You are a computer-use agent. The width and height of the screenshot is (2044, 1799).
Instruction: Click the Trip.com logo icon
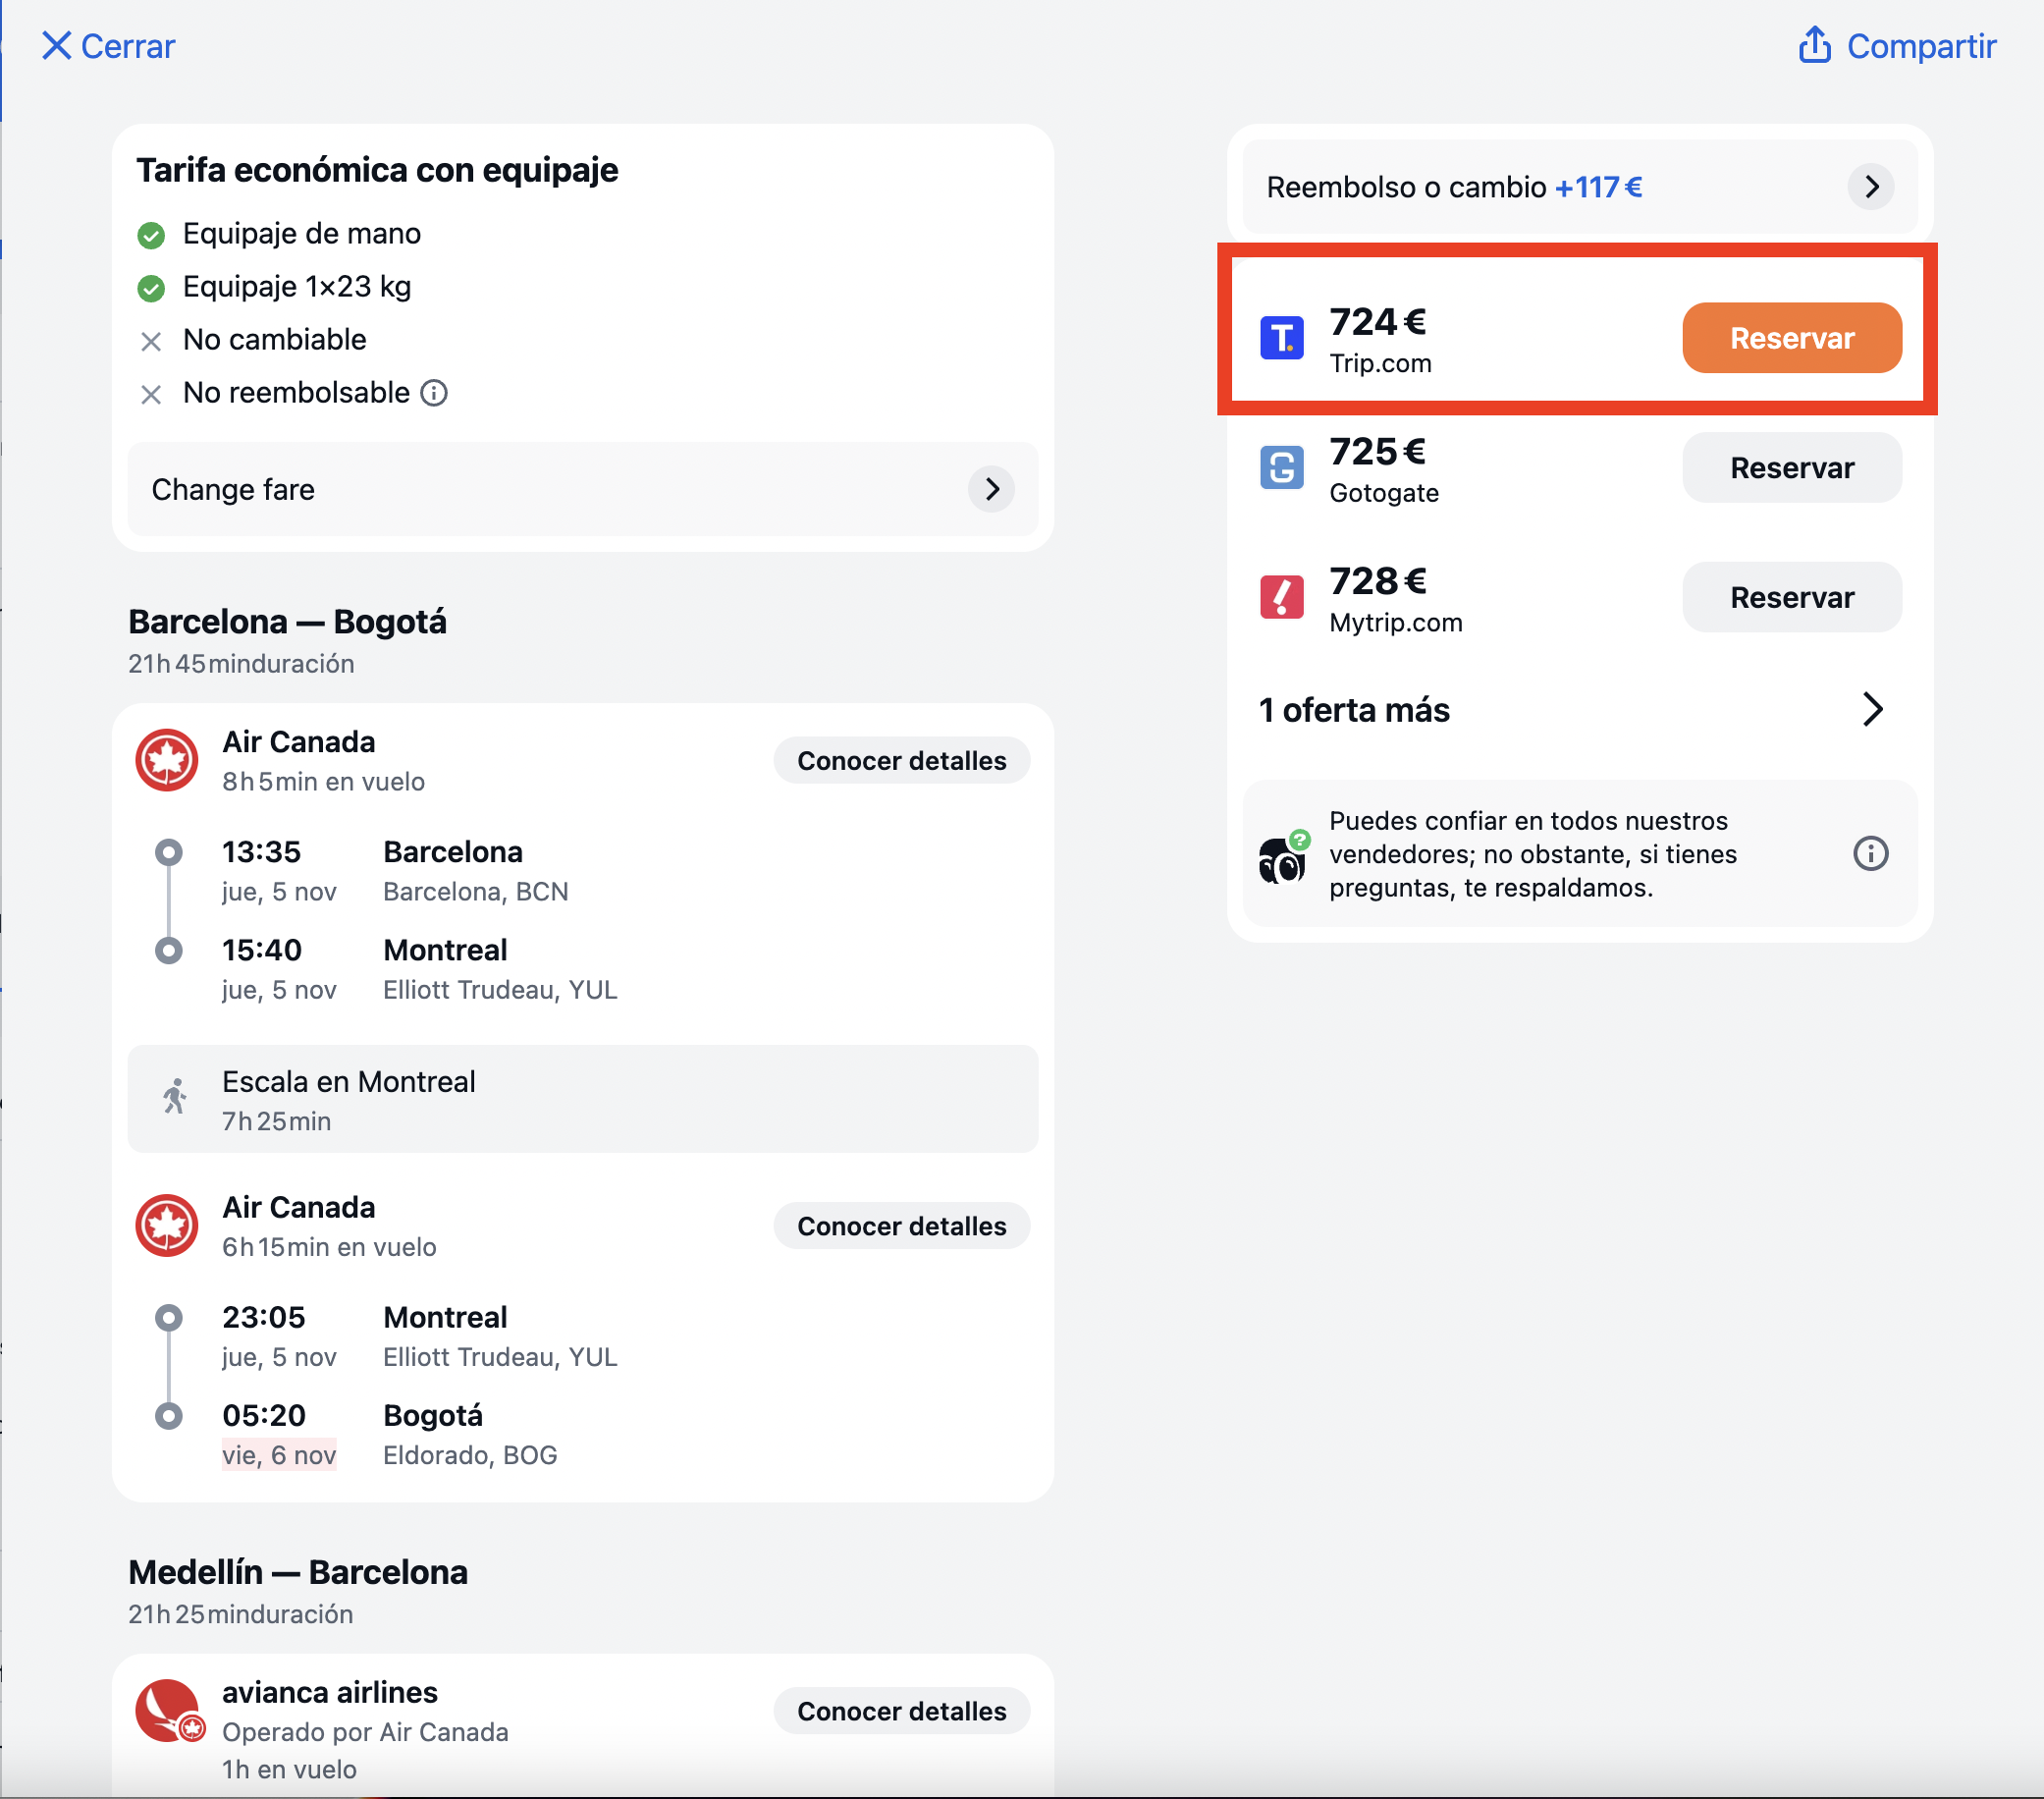[1281, 338]
